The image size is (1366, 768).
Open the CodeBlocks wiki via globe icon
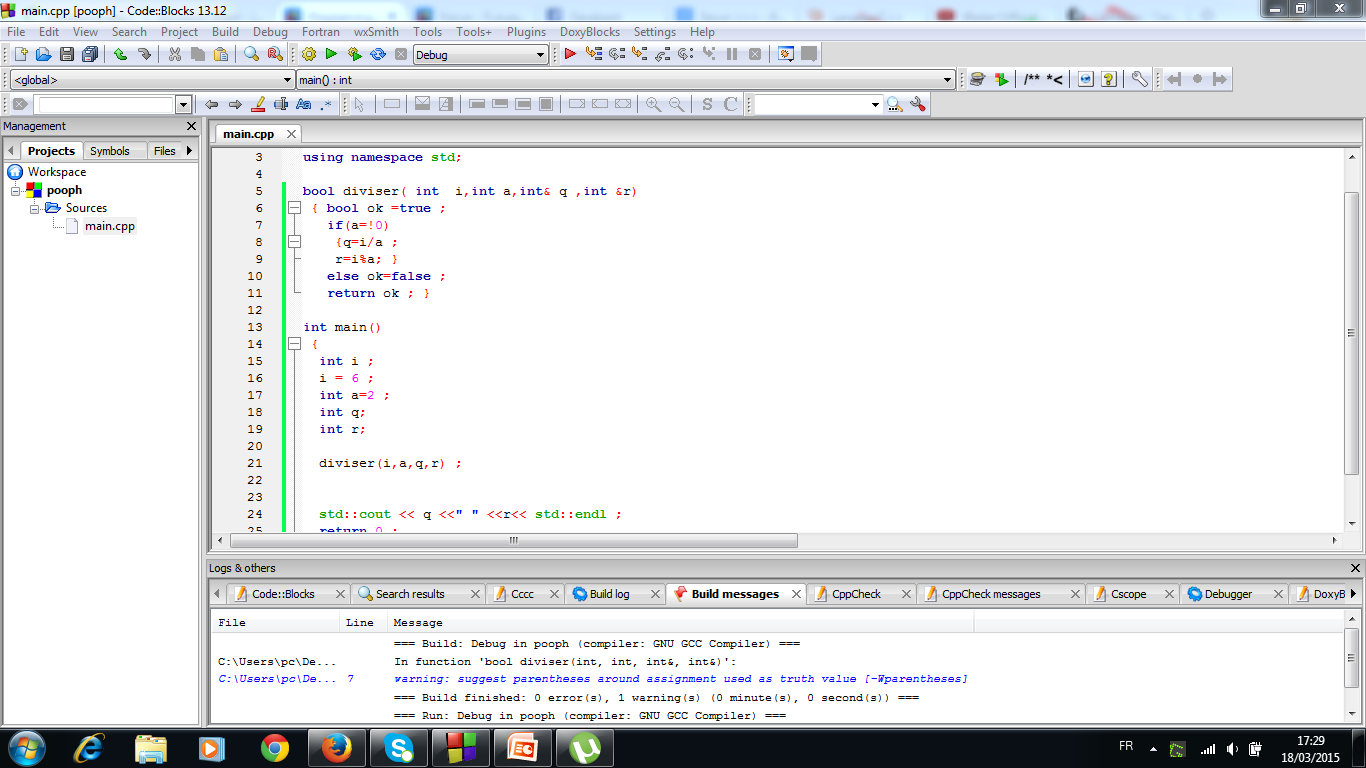(x=1086, y=79)
